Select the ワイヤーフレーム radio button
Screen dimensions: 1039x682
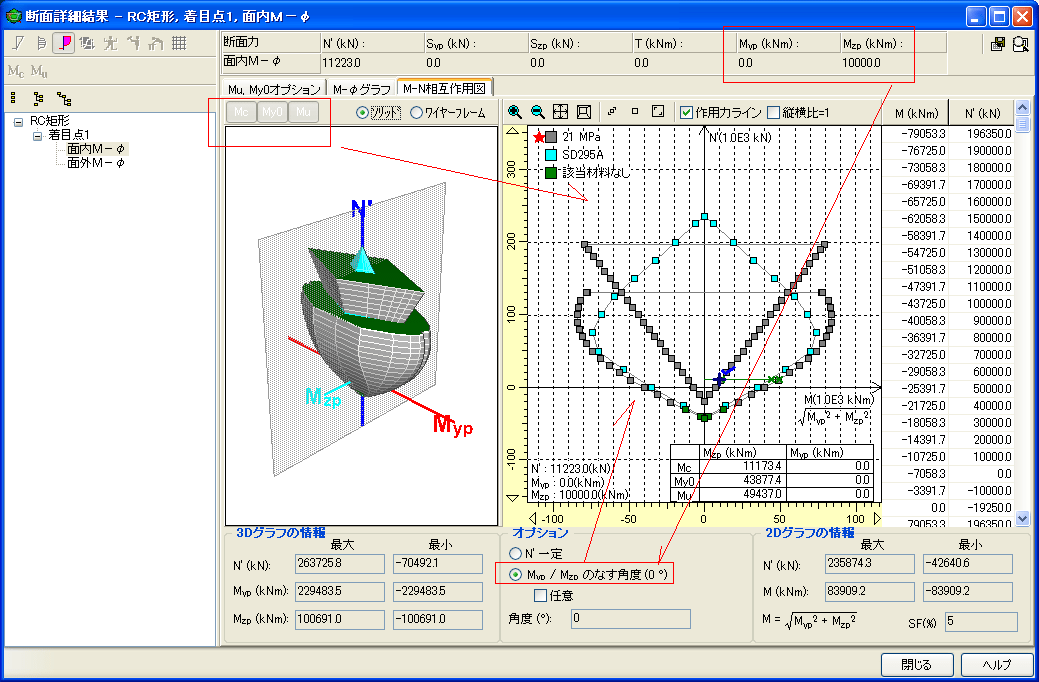(x=416, y=113)
